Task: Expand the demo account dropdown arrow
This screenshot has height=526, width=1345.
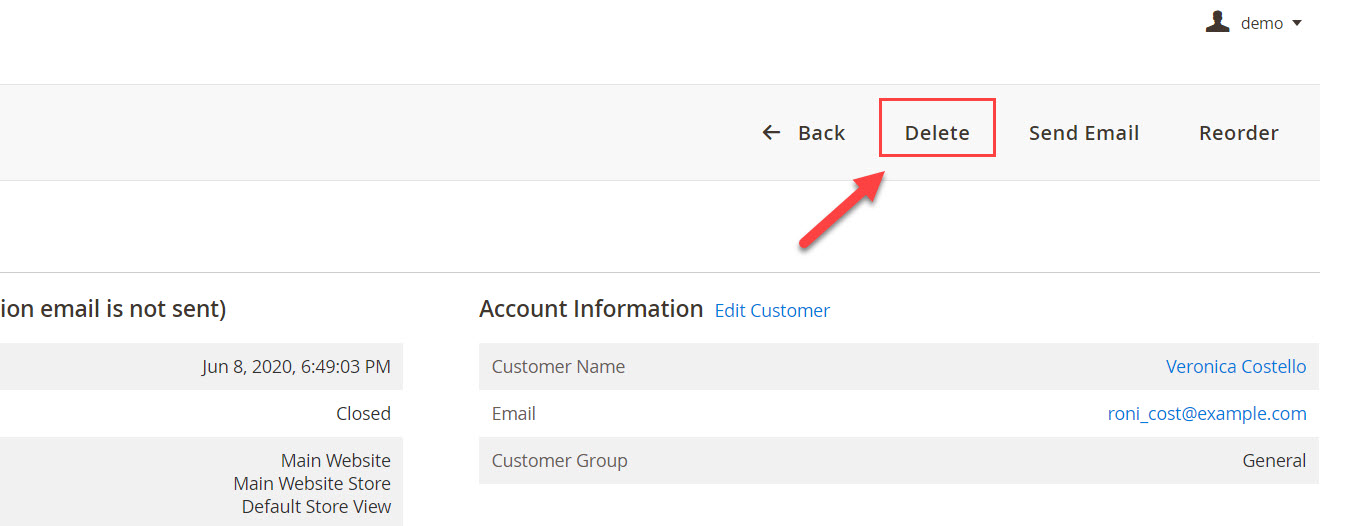Action: point(1297,23)
